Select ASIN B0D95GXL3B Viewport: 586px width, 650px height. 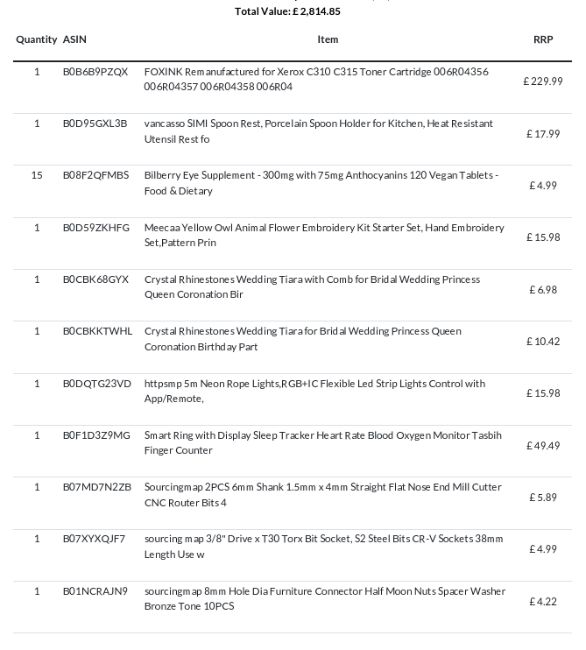click(x=95, y=124)
